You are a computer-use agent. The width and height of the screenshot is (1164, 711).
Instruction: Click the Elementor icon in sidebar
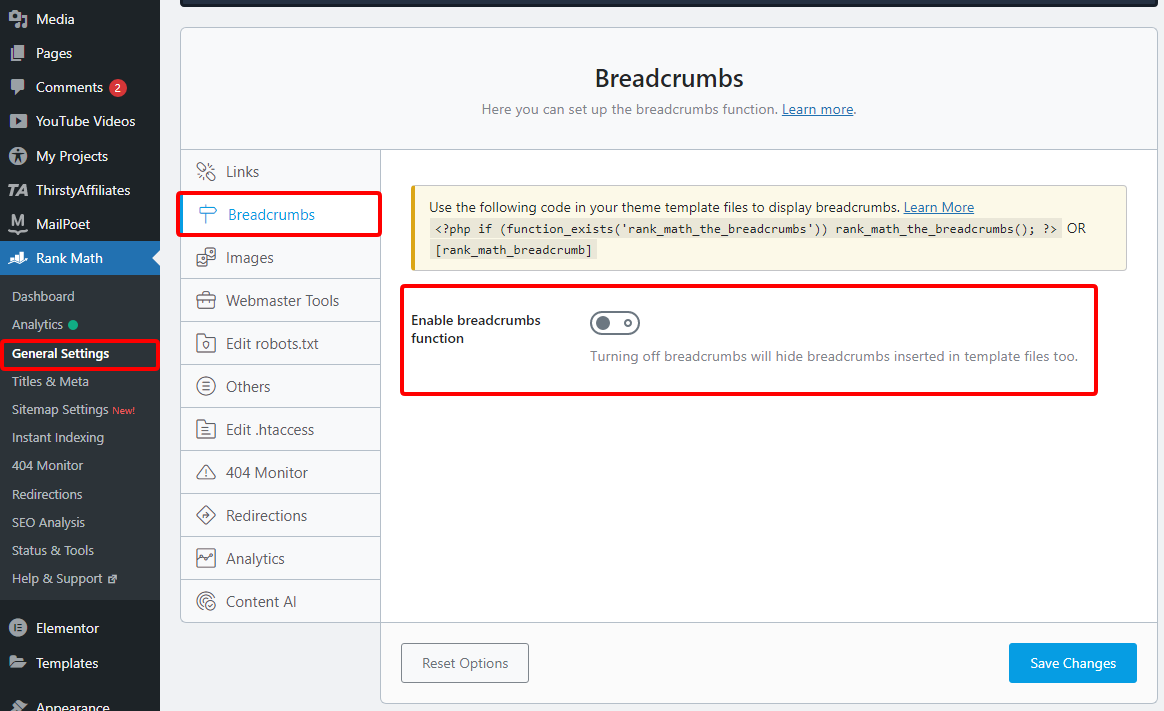click(x=18, y=628)
